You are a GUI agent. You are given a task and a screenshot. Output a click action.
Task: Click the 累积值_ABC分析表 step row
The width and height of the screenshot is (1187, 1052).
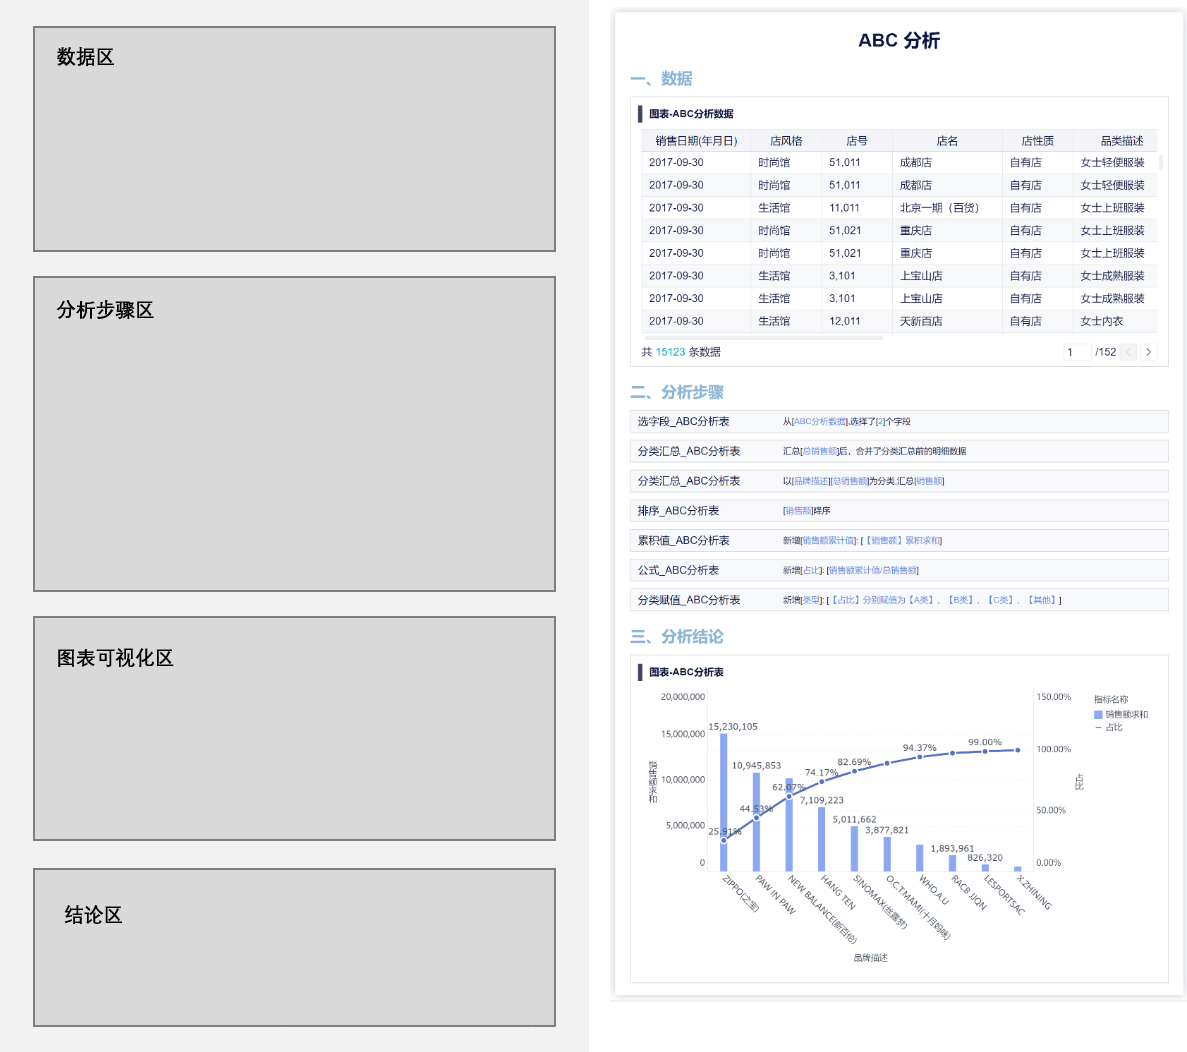(899, 540)
